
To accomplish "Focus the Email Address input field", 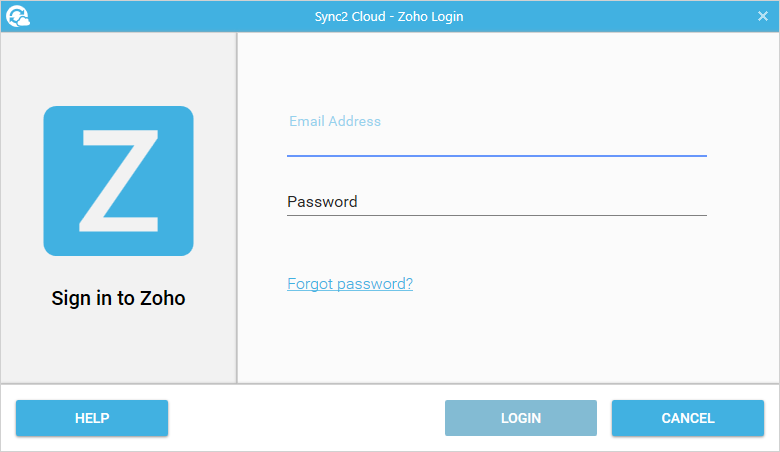I will coord(496,134).
